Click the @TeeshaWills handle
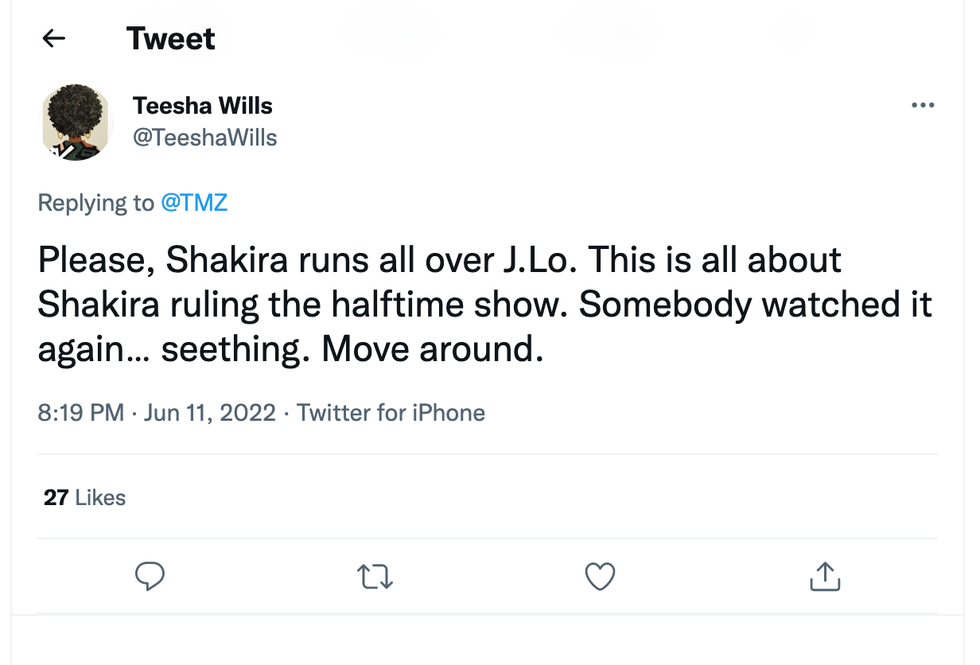980x665 pixels. point(205,138)
